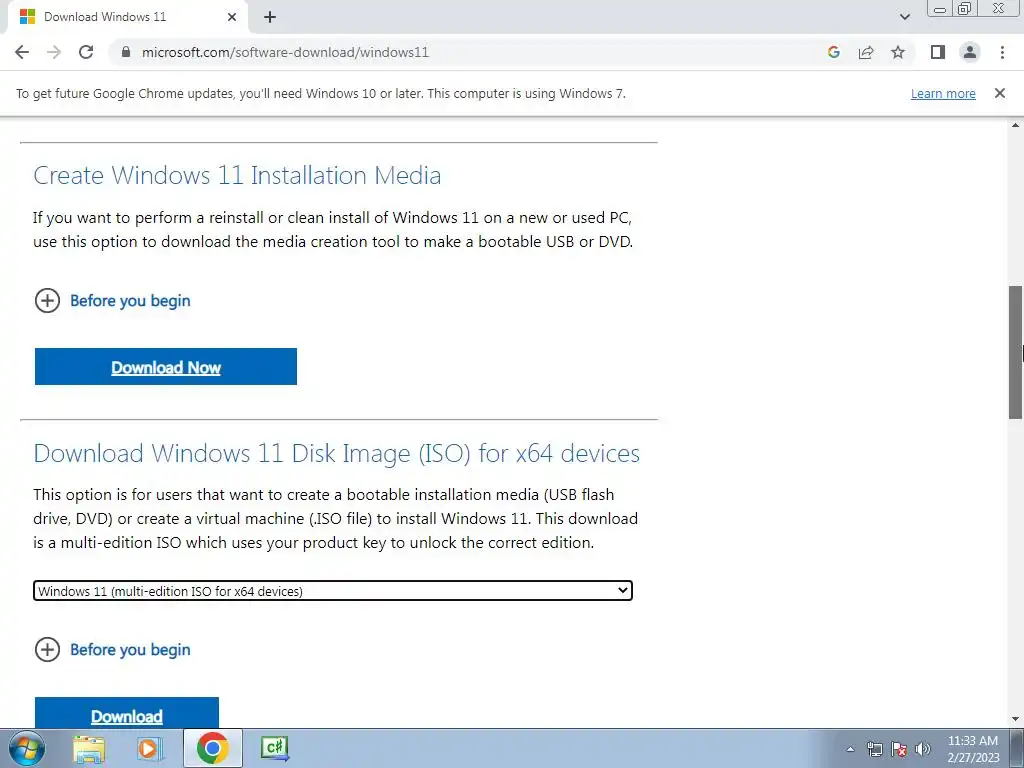Click the Create Windows 11 Installation Media heading
The height and width of the screenshot is (768, 1024).
coord(237,175)
